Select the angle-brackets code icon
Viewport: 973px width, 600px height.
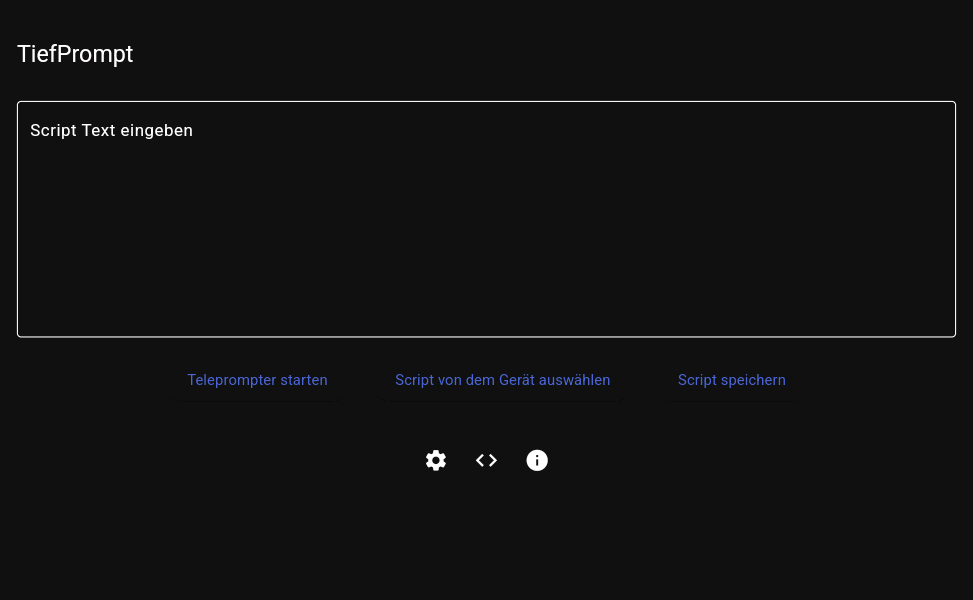pyautogui.click(x=486, y=460)
